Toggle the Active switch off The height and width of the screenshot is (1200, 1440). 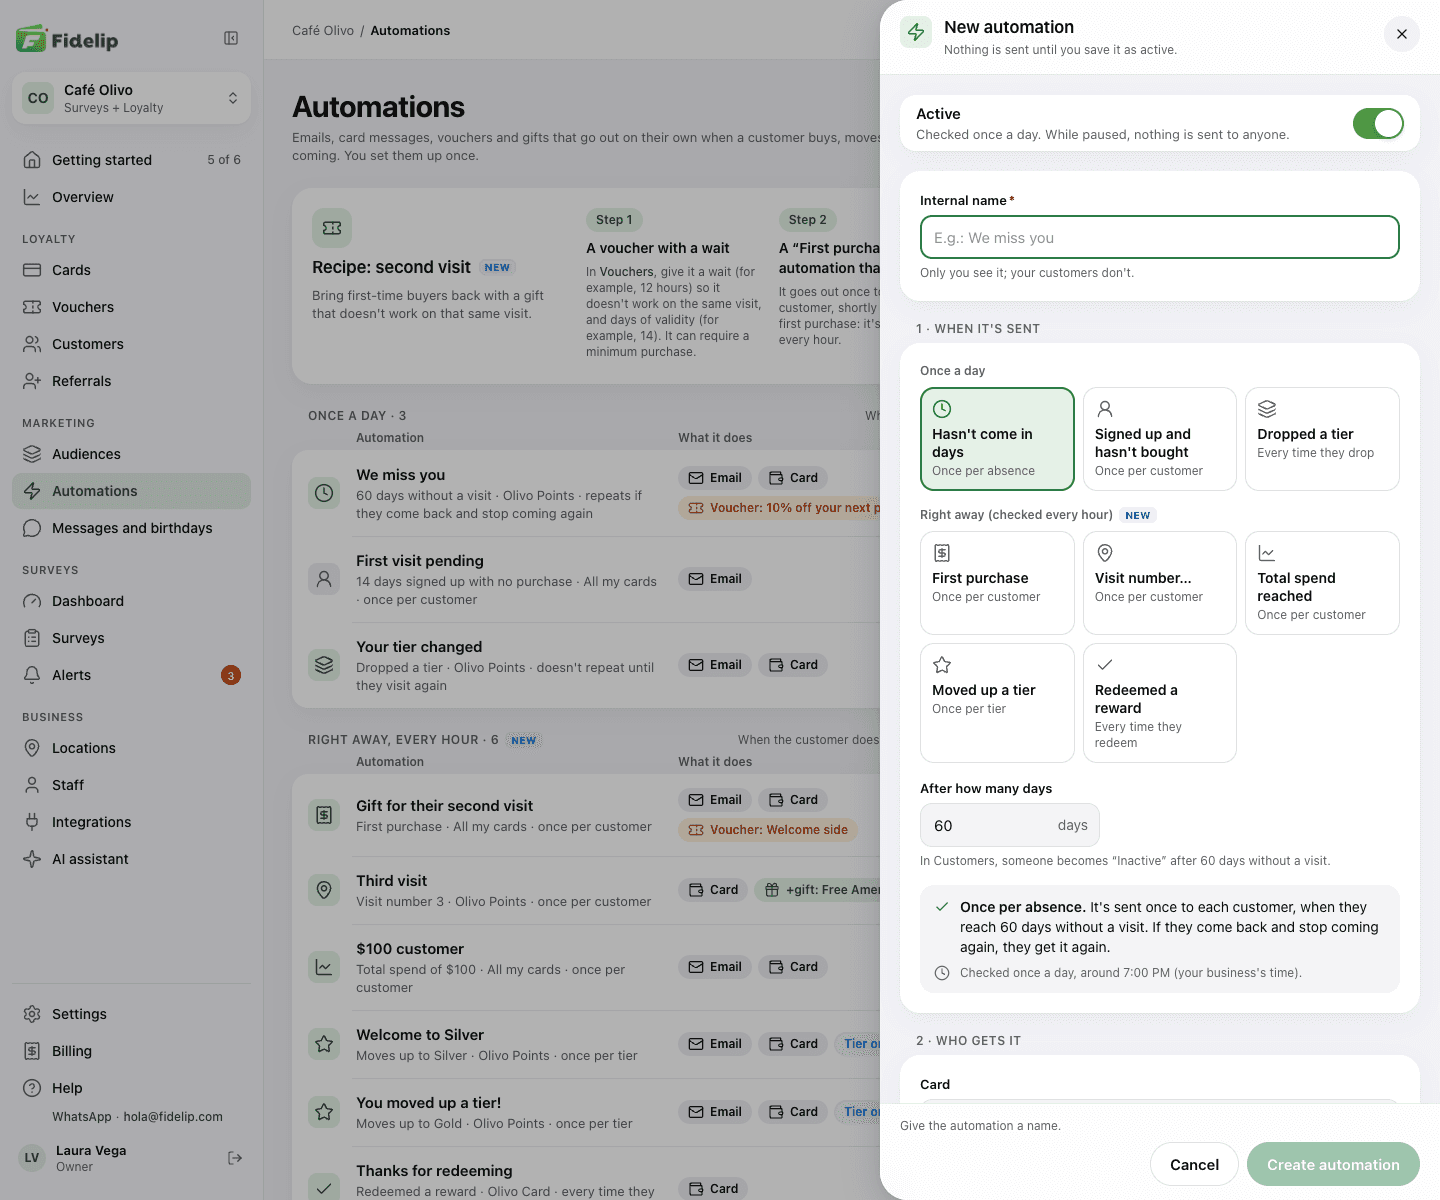[x=1378, y=123]
